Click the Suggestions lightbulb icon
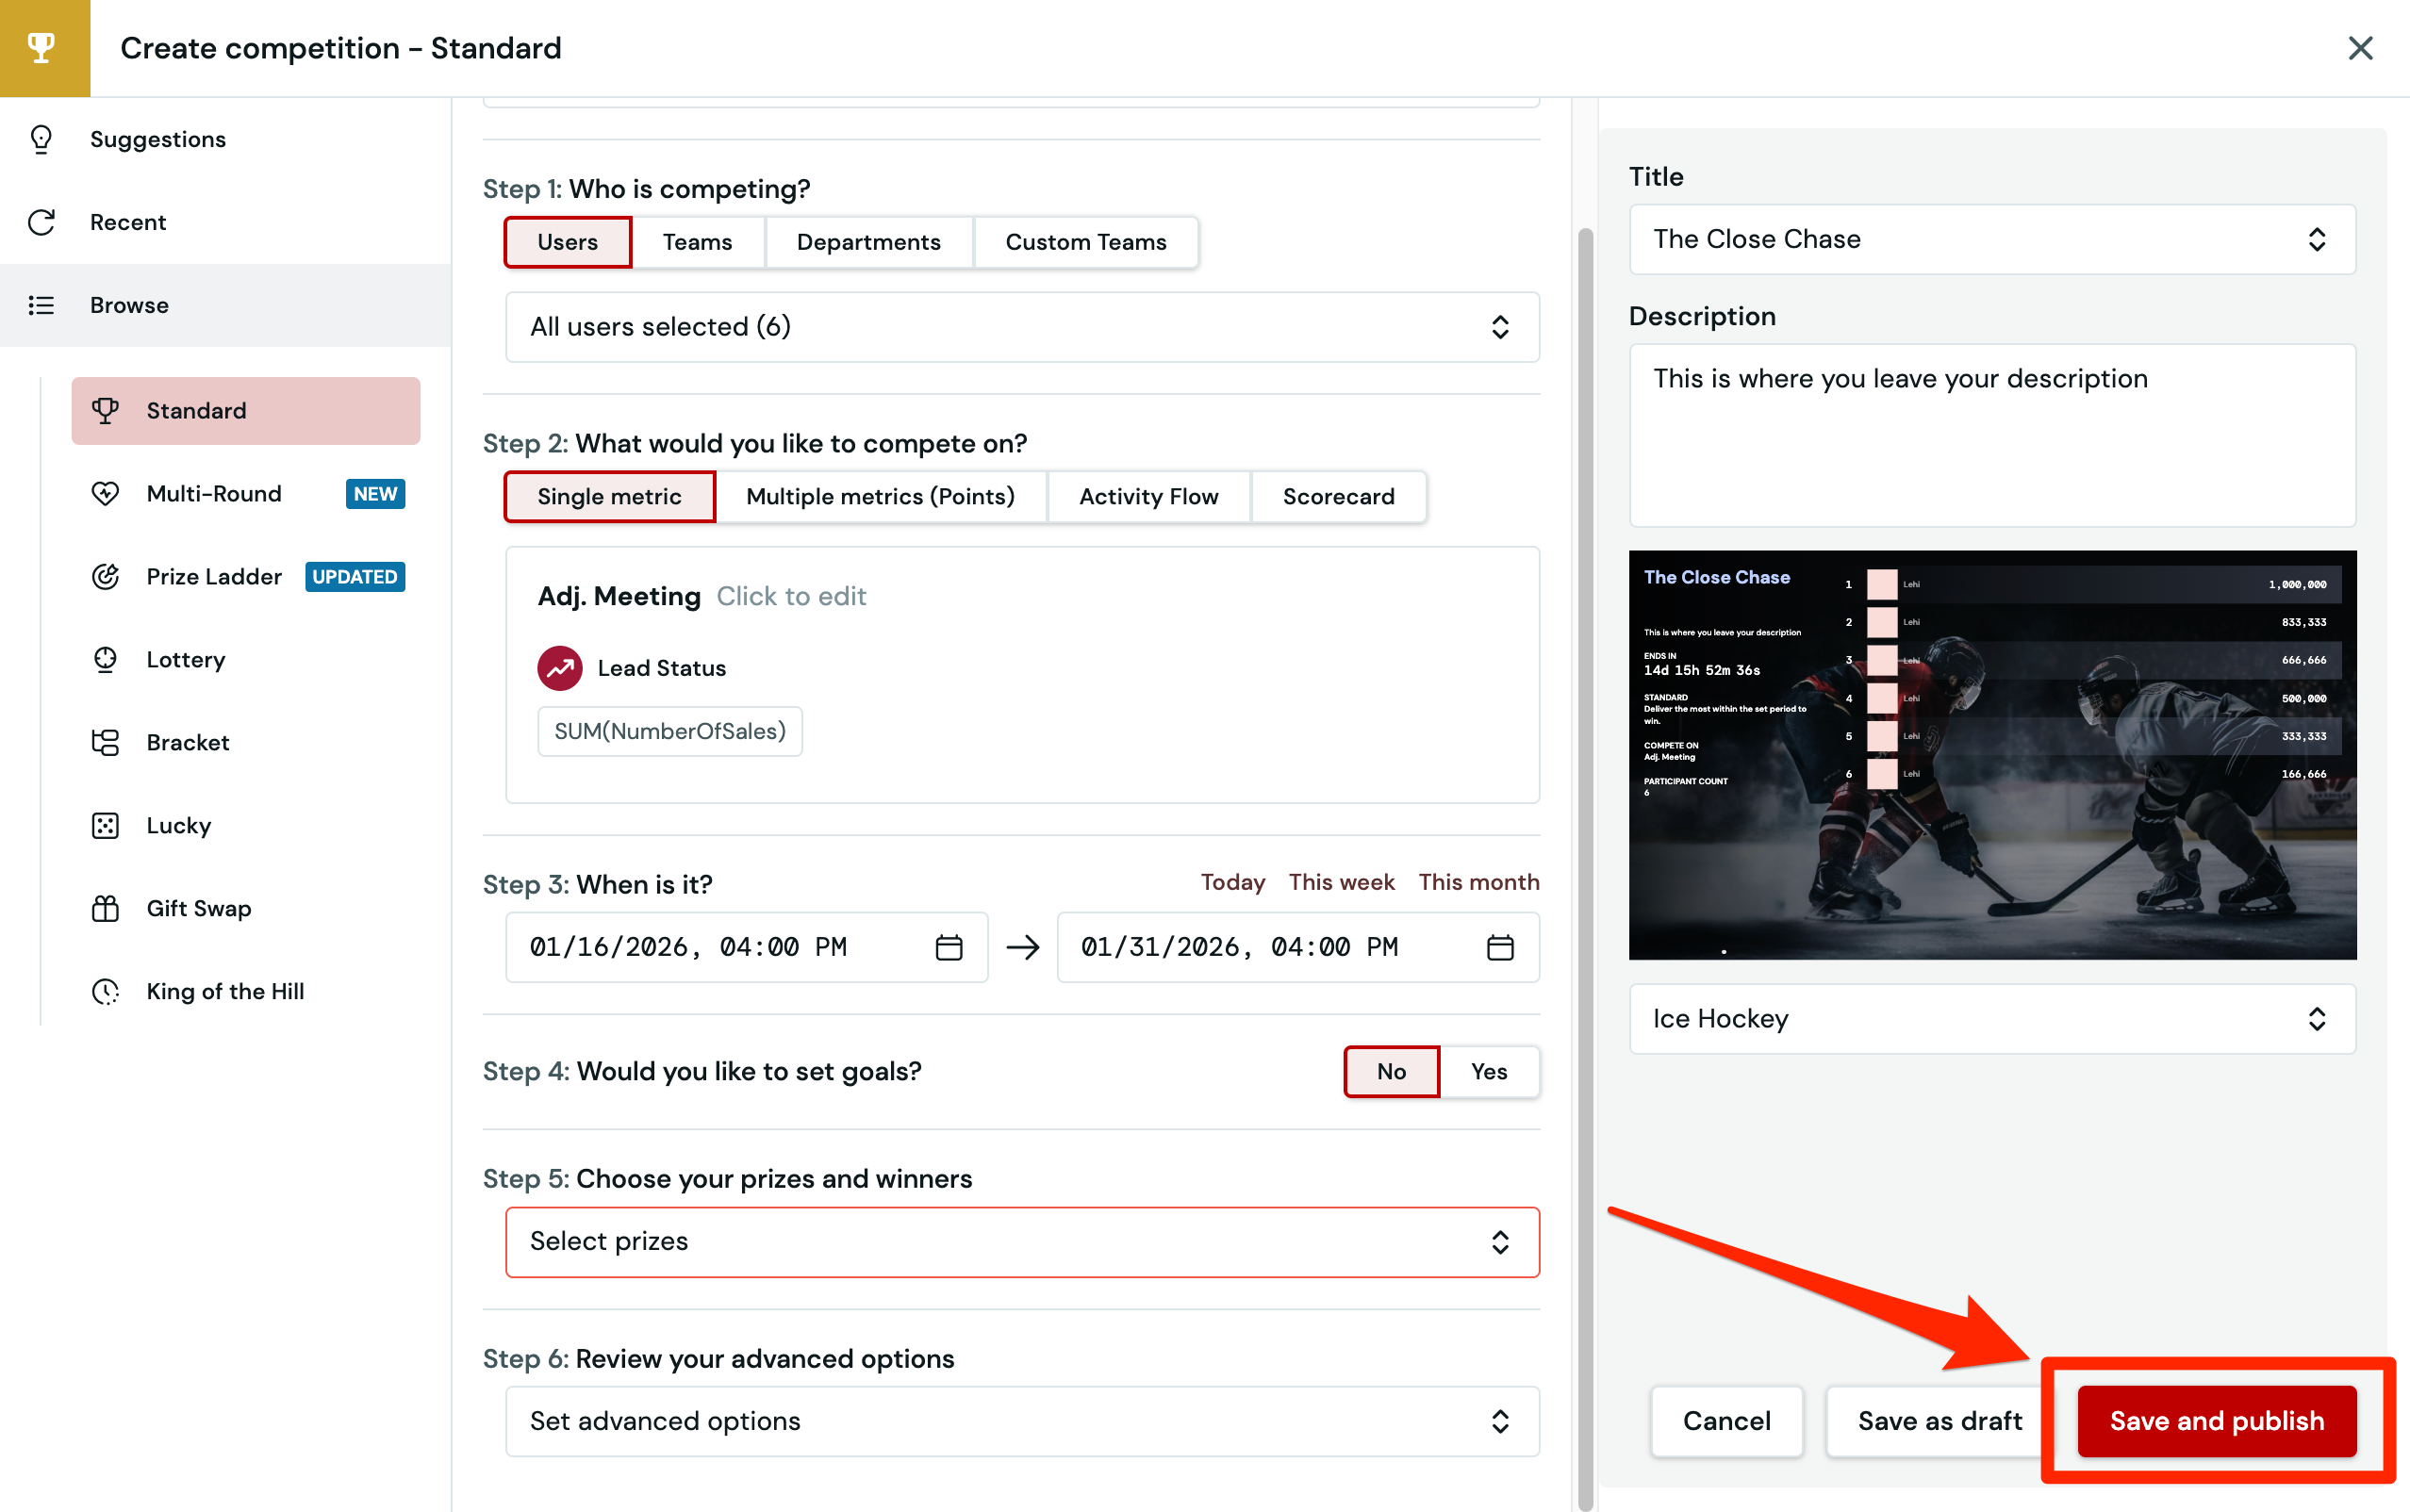 pyautogui.click(x=41, y=139)
